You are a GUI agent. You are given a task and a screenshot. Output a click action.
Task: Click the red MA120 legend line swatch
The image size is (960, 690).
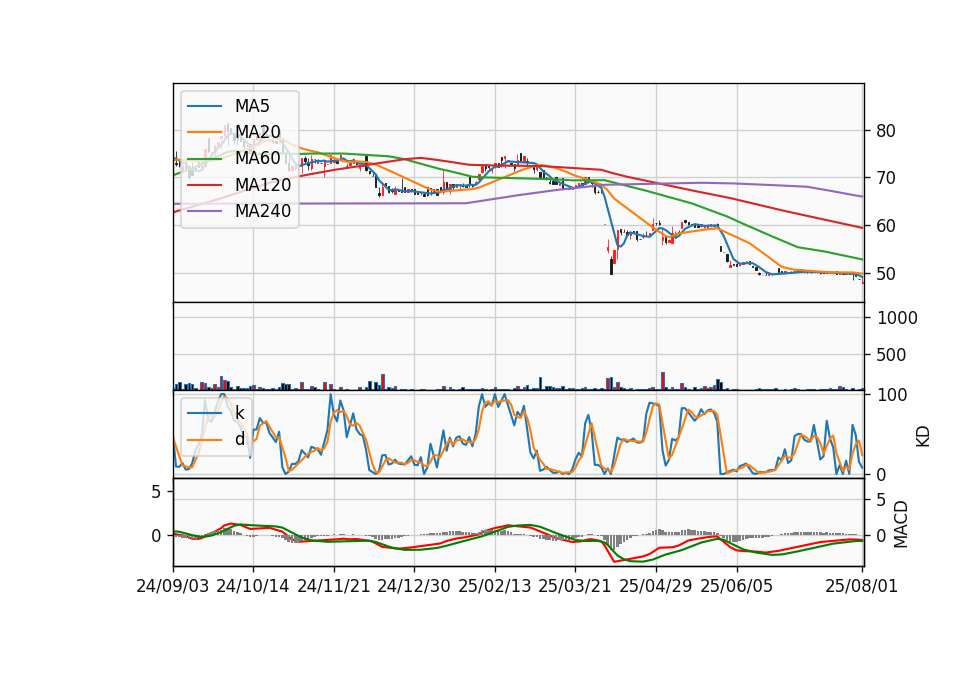tap(204, 185)
